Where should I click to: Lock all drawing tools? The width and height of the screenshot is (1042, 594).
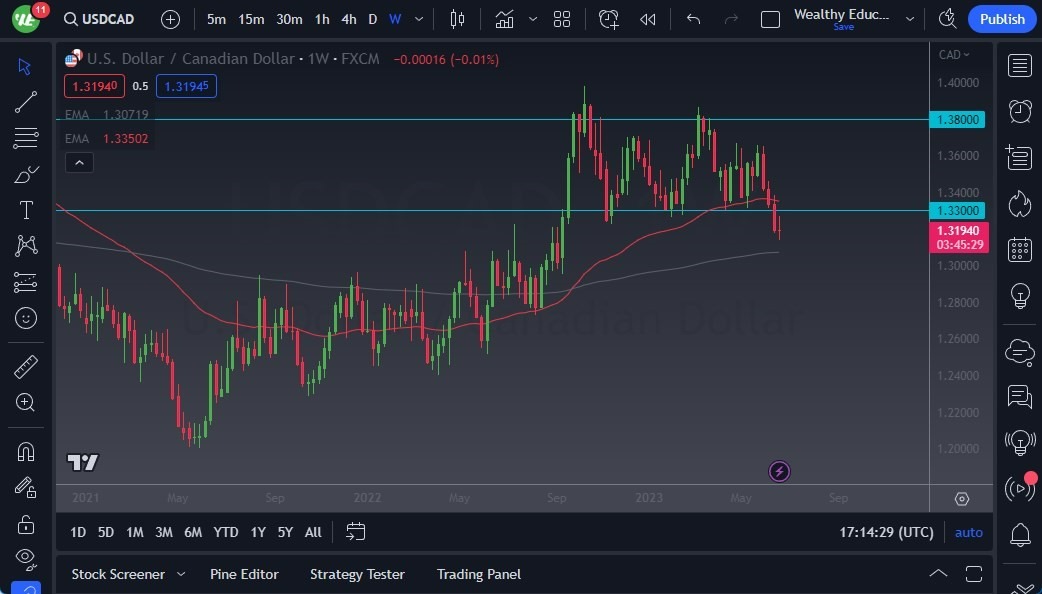pyautogui.click(x=25, y=524)
